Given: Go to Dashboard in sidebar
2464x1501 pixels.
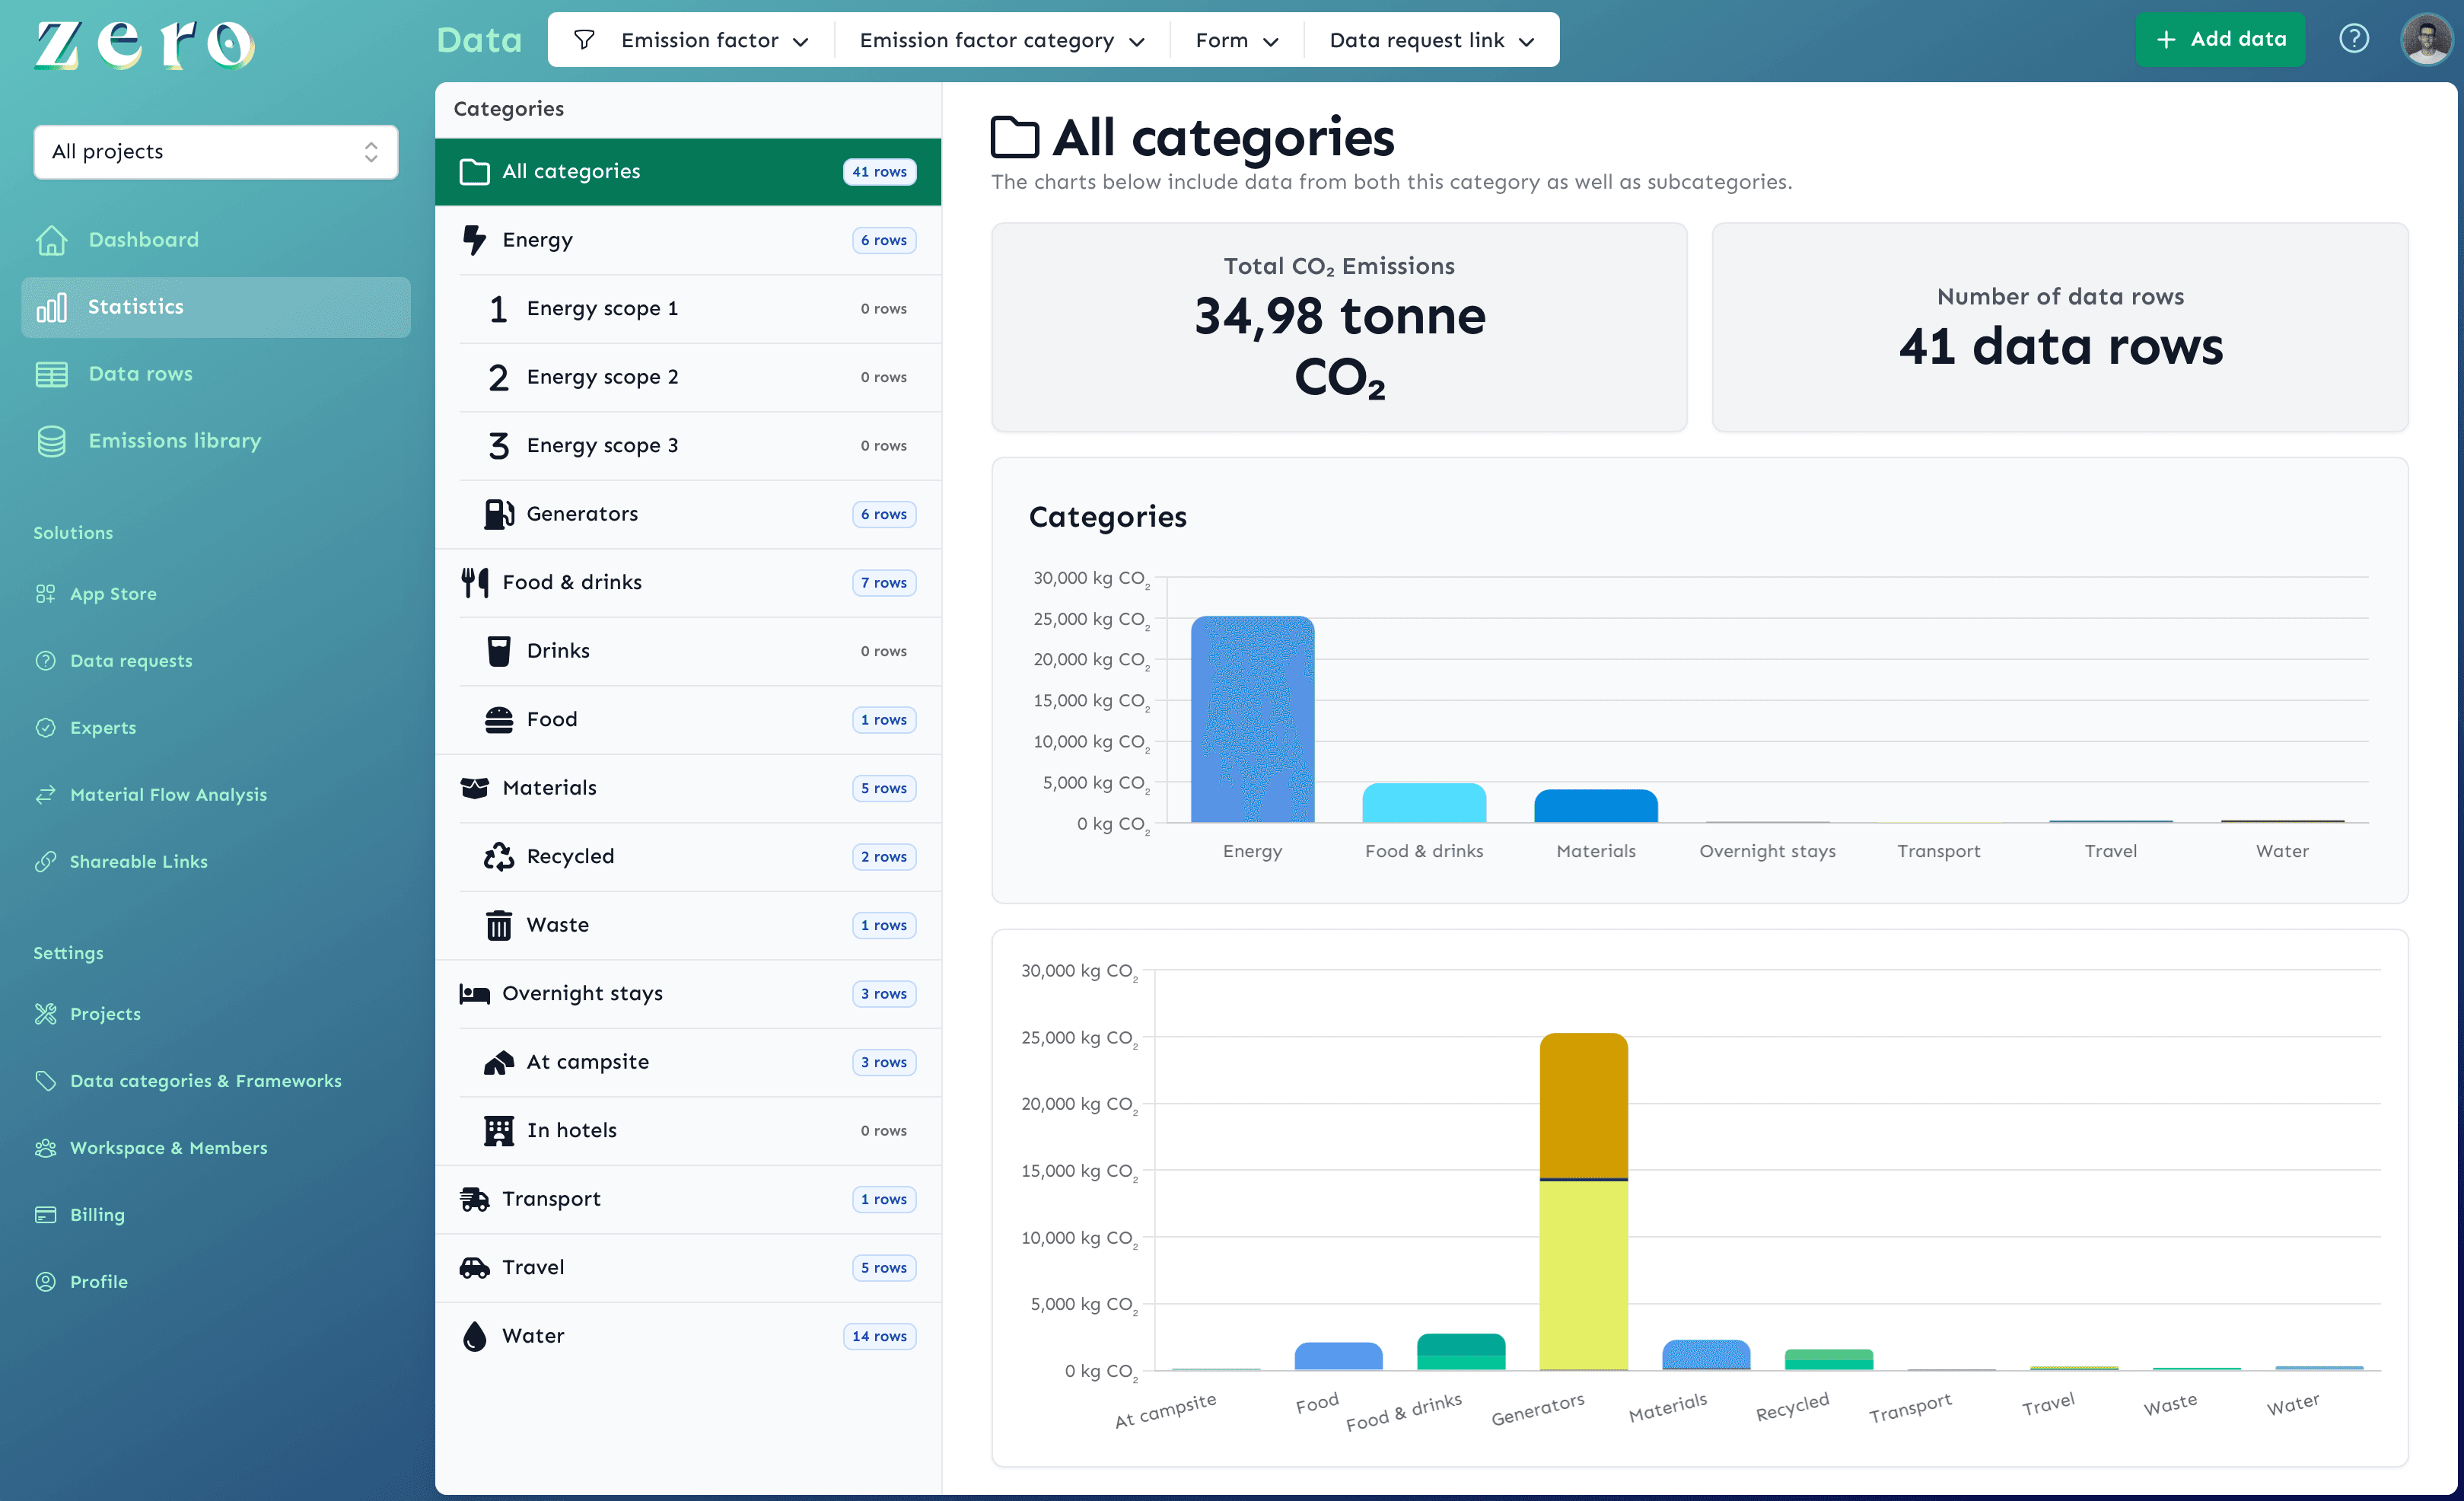Looking at the screenshot, I should pyautogui.click(x=143, y=240).
